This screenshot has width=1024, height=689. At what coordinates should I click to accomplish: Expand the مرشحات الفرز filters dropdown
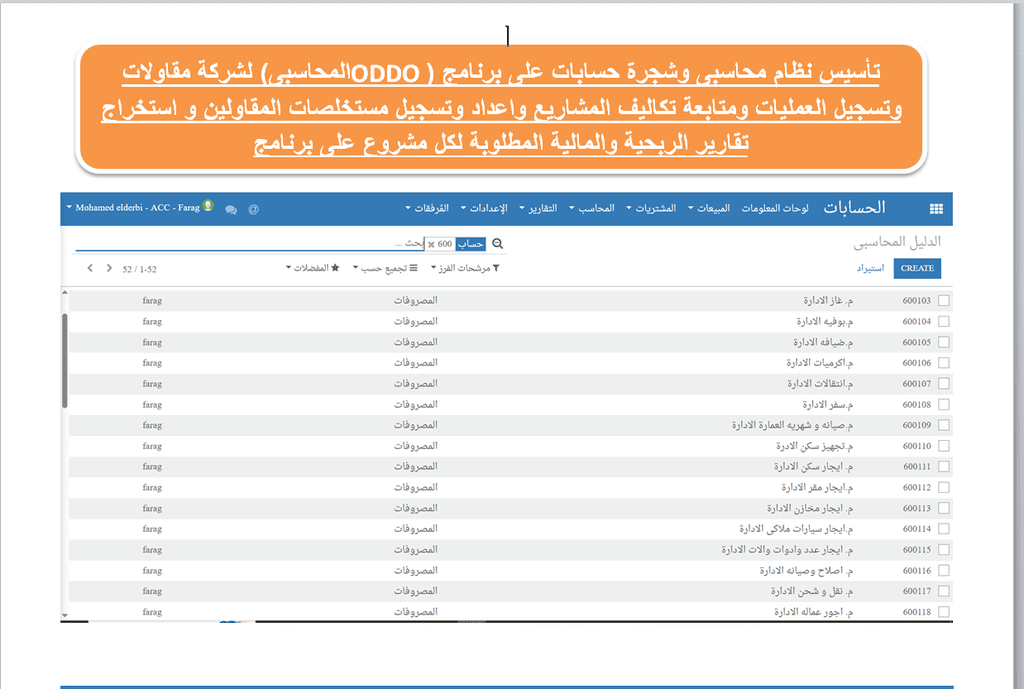tap(465, 268)
